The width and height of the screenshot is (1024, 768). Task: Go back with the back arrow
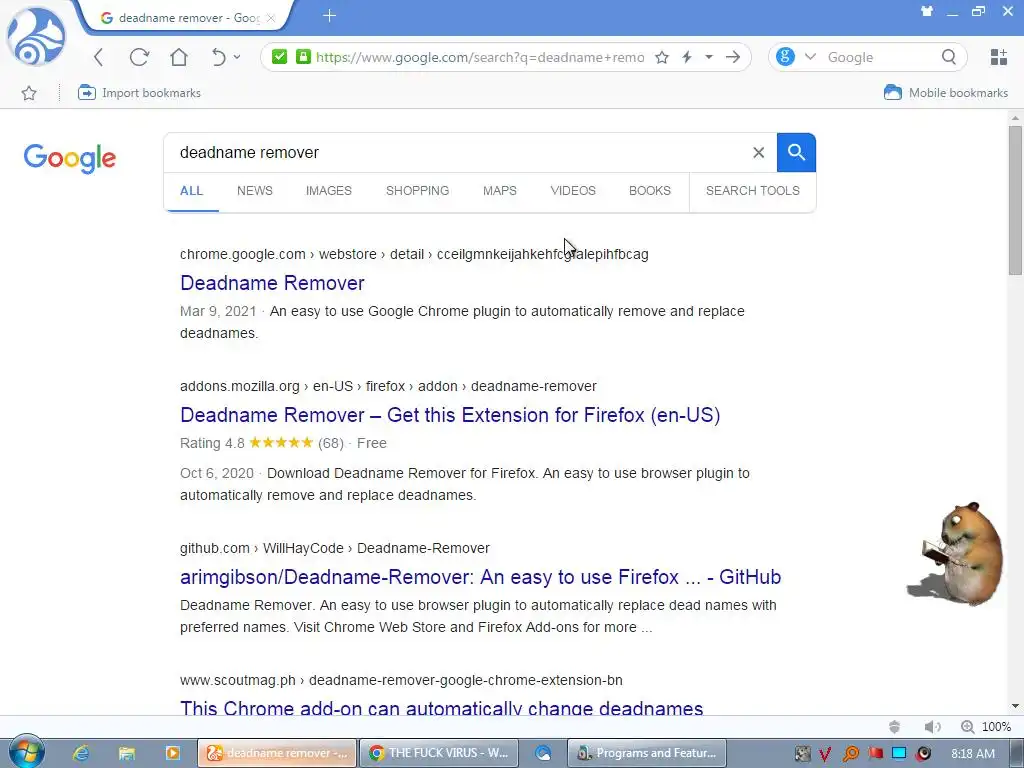tap(99, 57)
